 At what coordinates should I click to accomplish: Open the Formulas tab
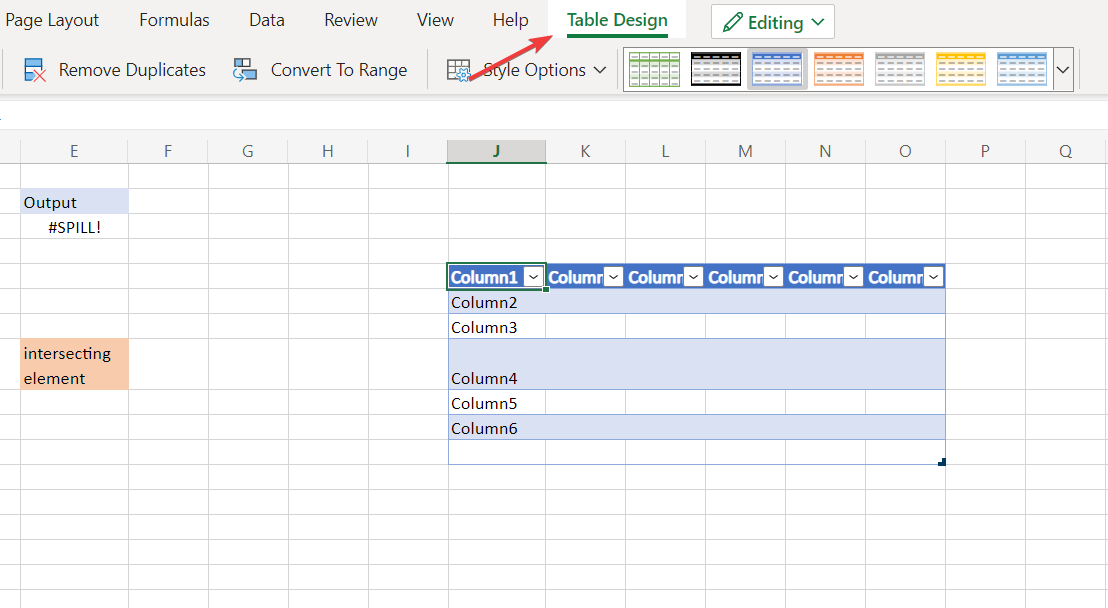(x=175, y=21)
